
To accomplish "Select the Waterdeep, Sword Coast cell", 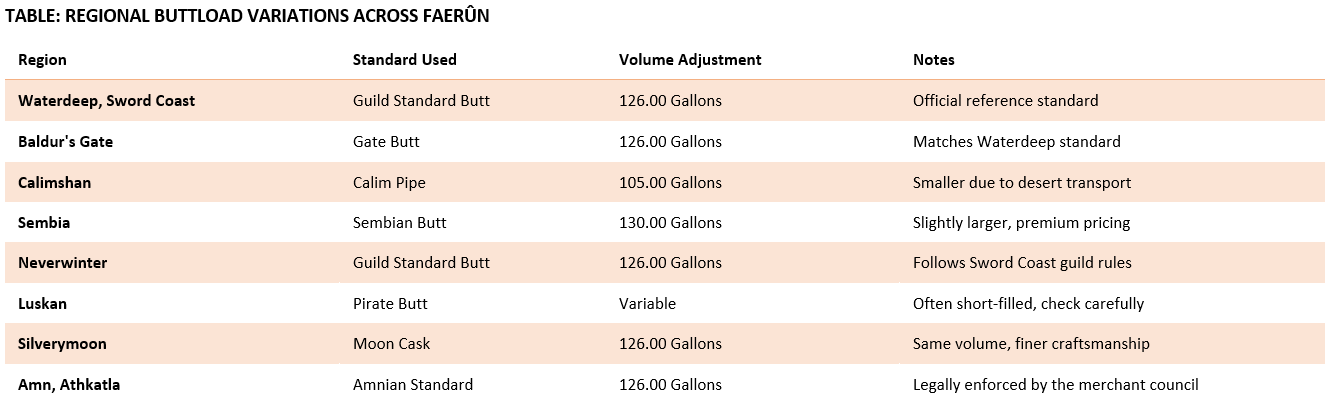I will click(106, 101).
